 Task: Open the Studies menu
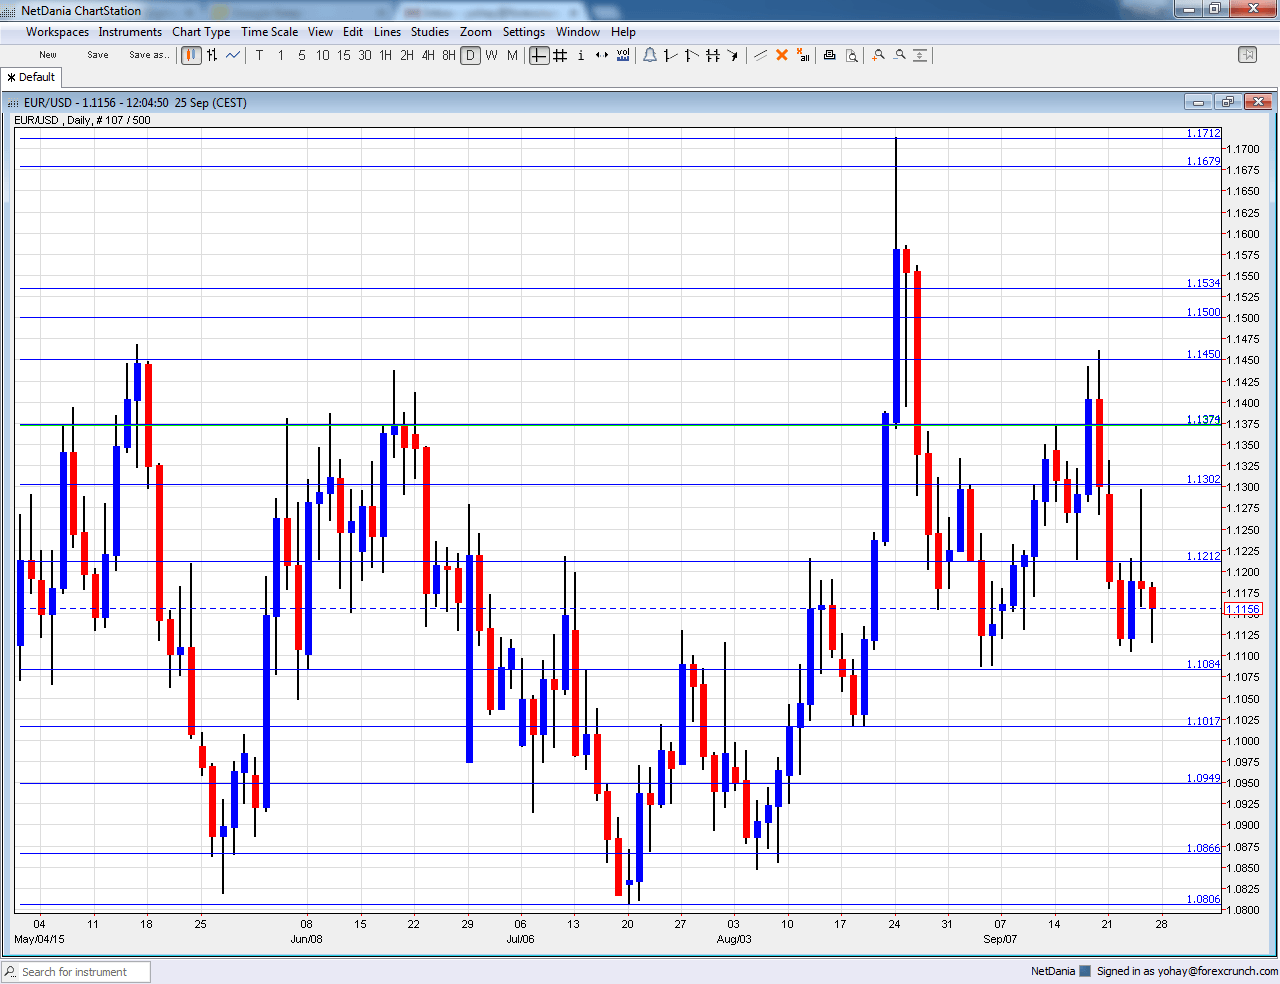430,32
